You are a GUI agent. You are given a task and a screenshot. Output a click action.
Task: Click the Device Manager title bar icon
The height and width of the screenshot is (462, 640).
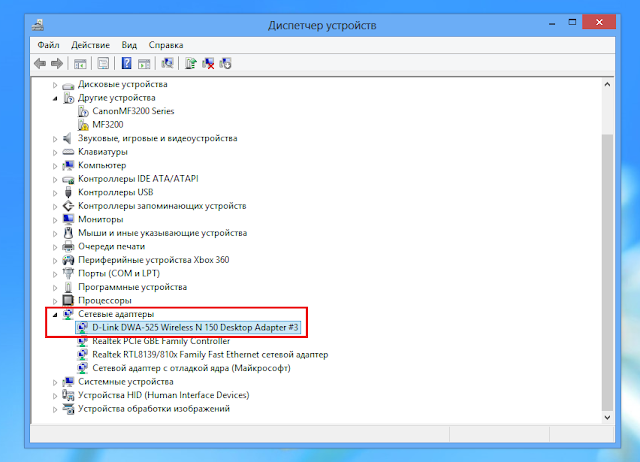38,25
